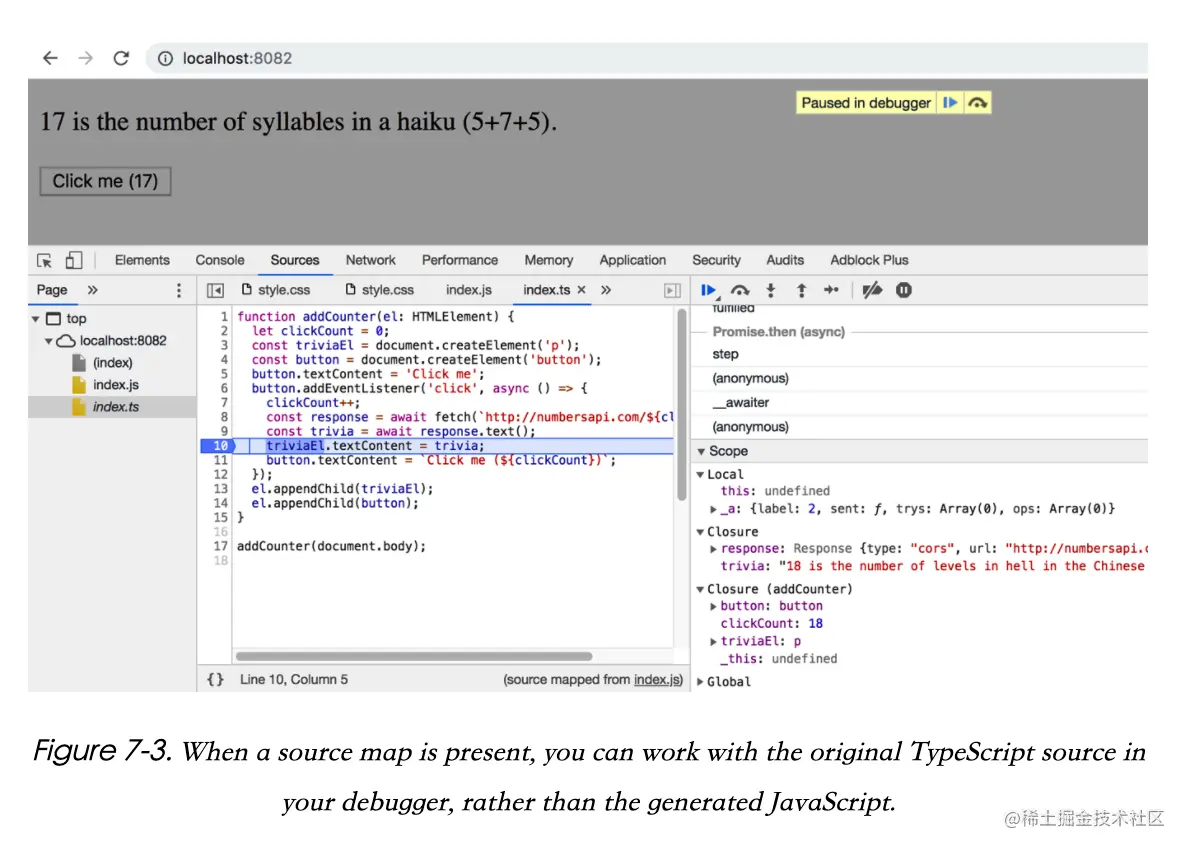Screen dimensions: 1188x852
Task: Click the pretty print braces icon
Action: point(215,679)
